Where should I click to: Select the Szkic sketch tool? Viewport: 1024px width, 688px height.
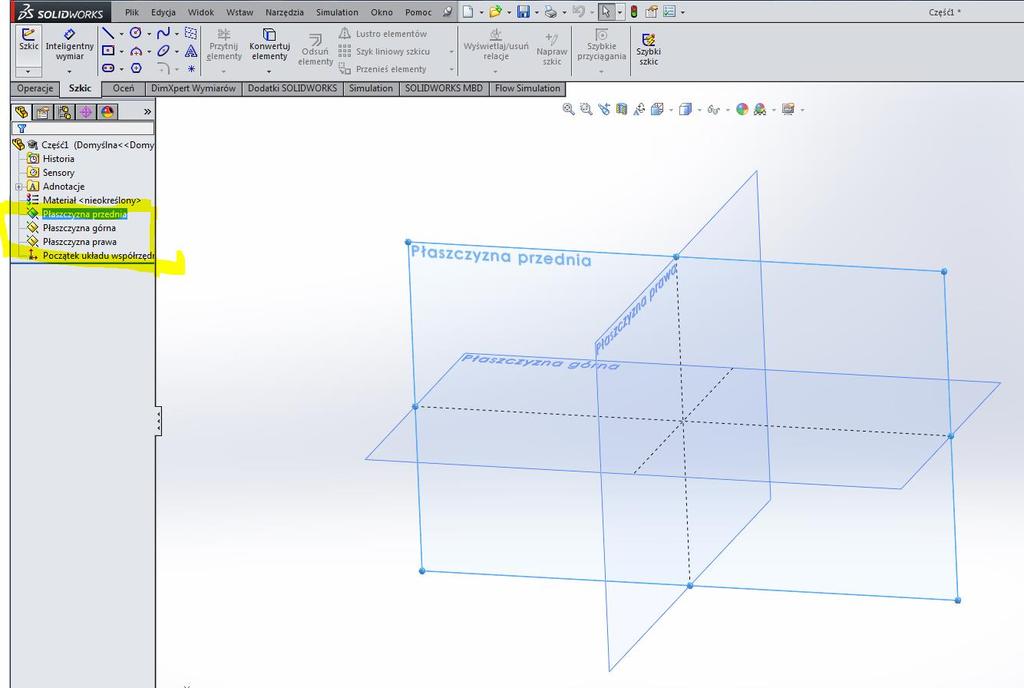point(29,40)
